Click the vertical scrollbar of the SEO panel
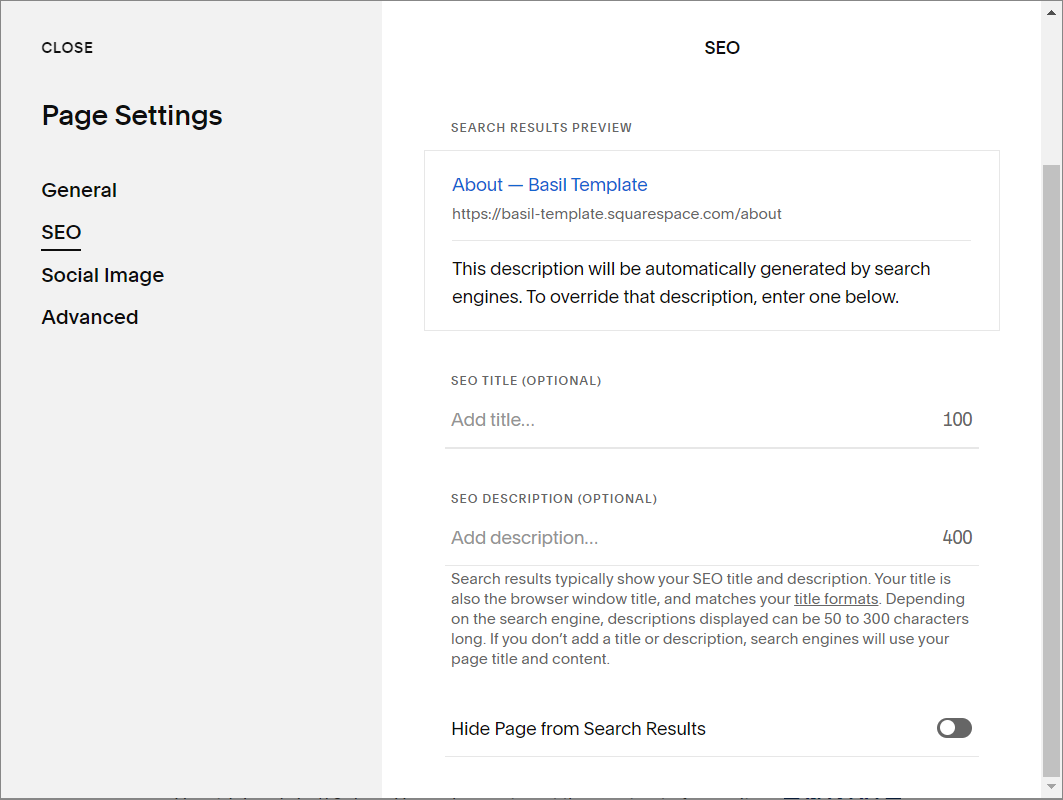 click(1050, 470)
